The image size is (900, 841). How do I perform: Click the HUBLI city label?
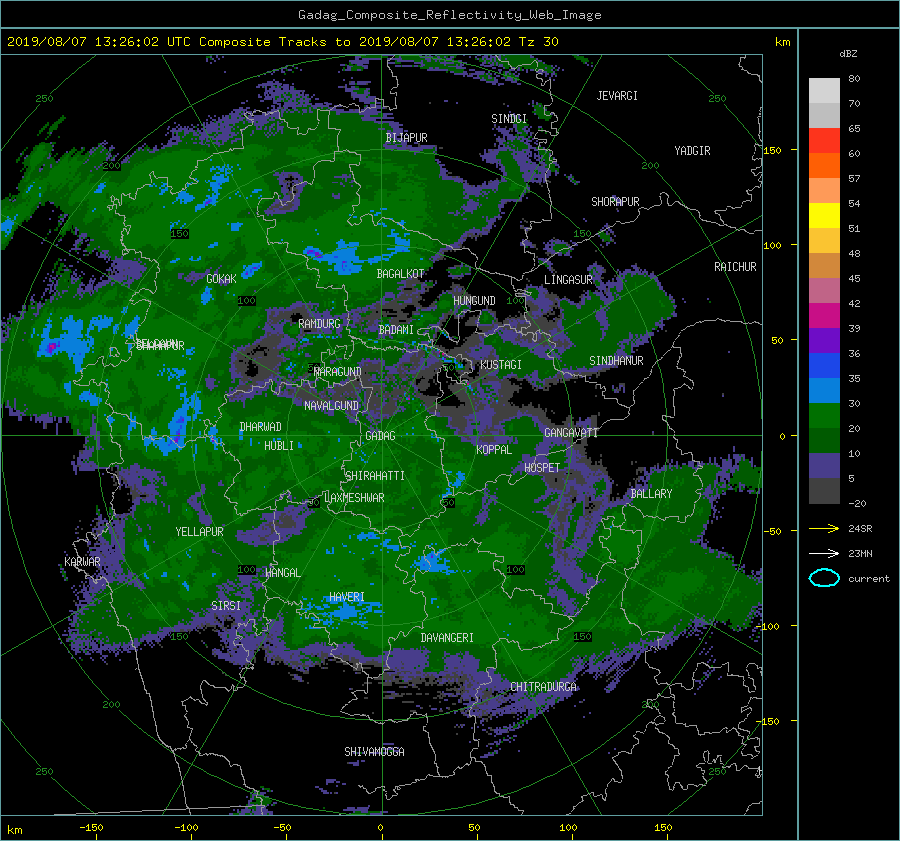pos(279,445)
